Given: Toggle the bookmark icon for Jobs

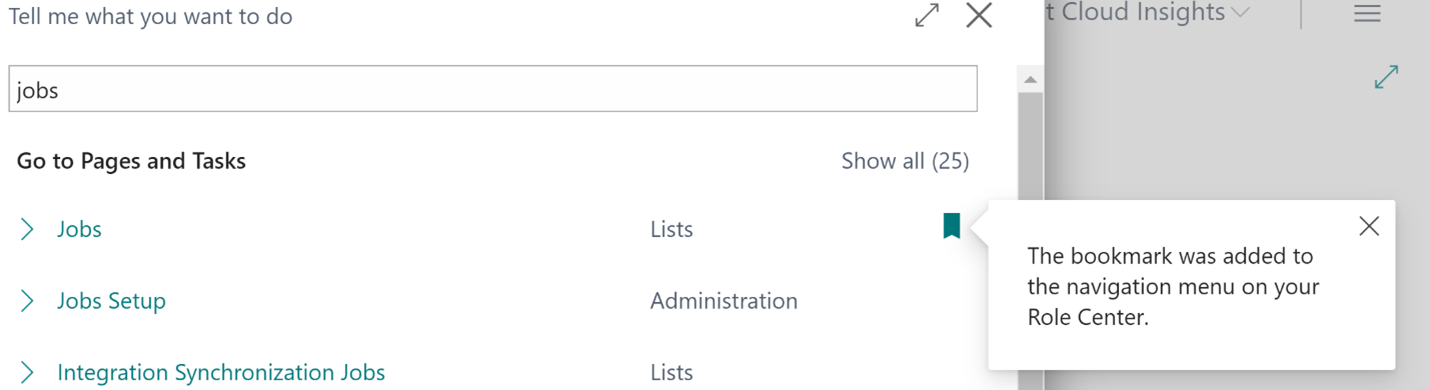Looking at the screenshot, I should 951,227.
